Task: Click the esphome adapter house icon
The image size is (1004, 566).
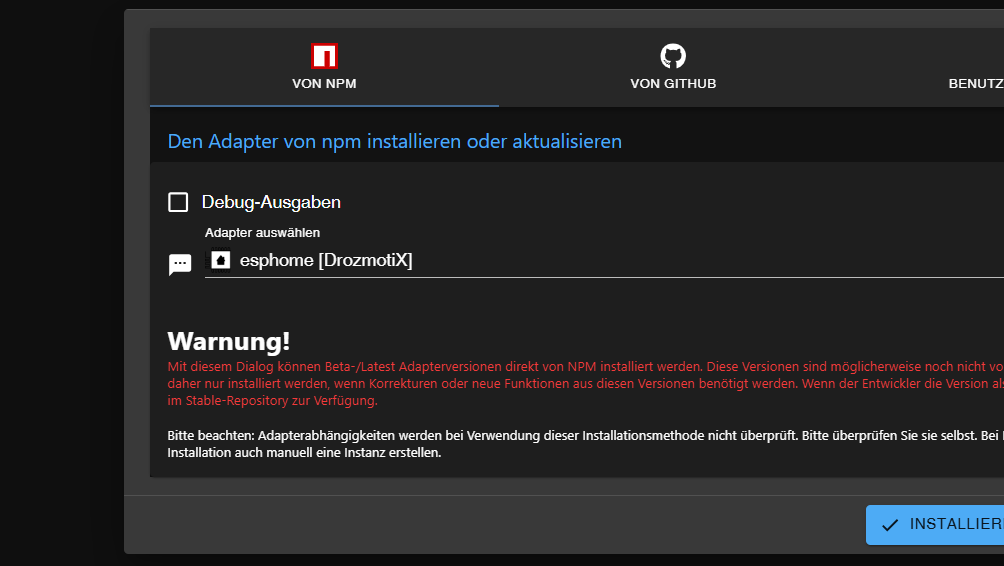Action: point(221,260)
